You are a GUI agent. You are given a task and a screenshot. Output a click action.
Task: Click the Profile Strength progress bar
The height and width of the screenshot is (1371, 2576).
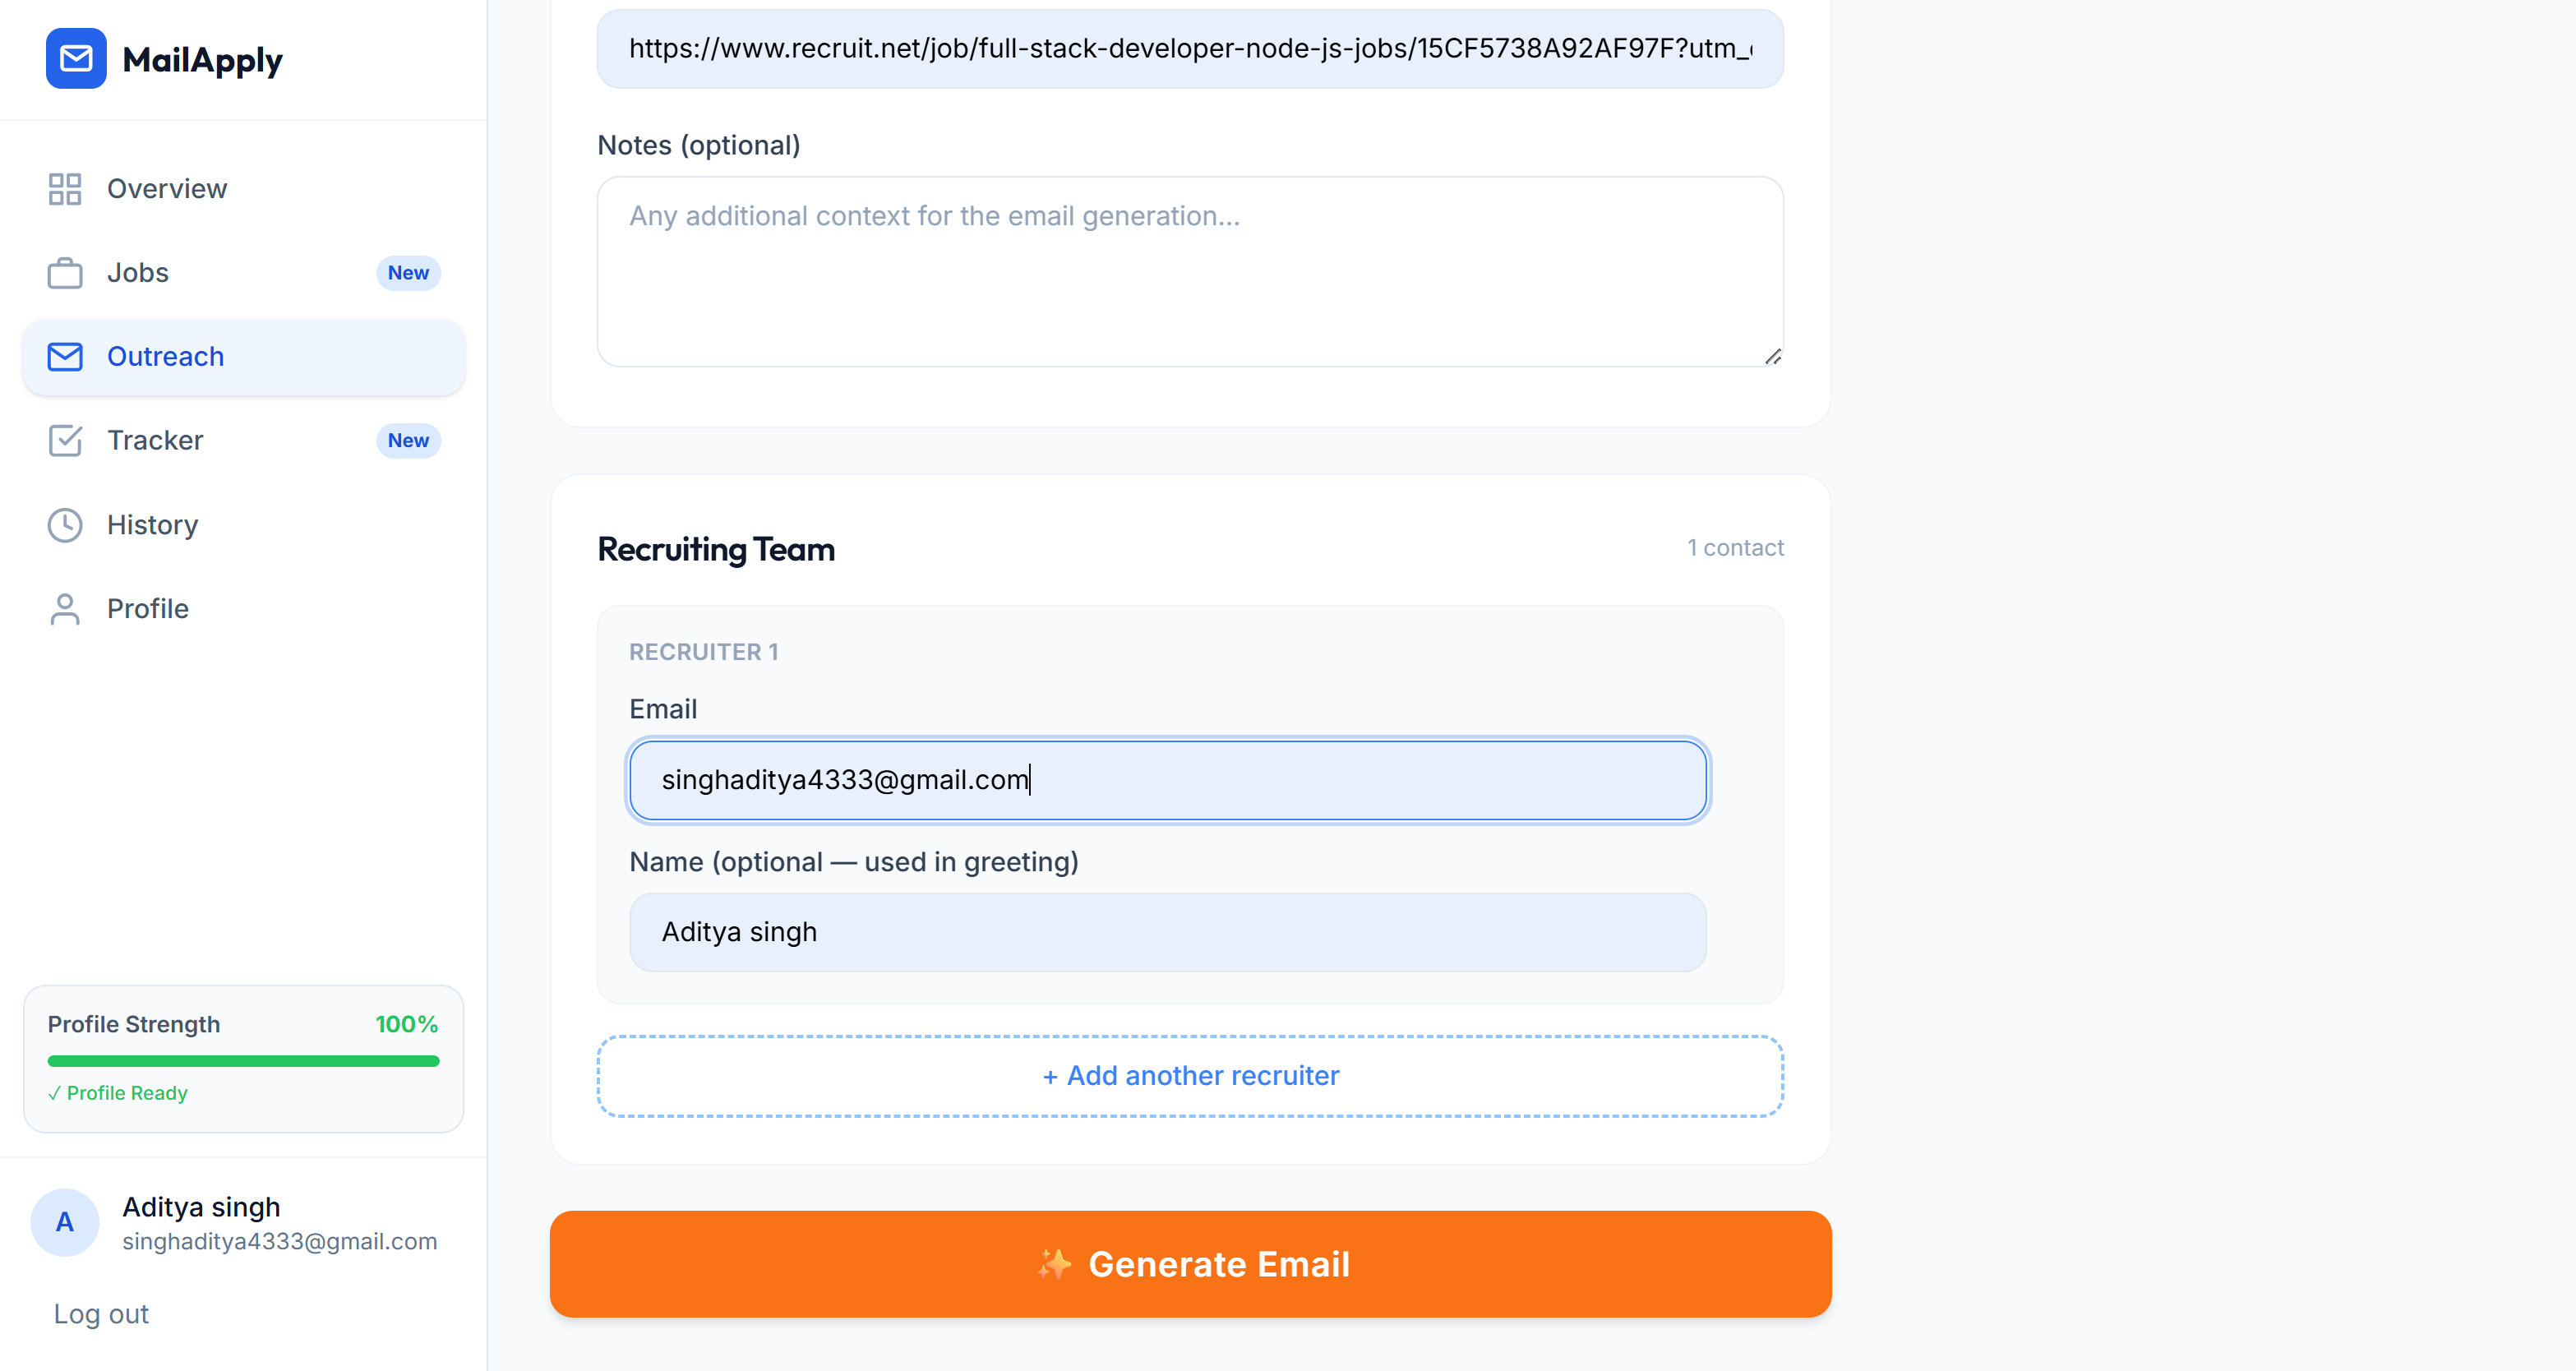[242, 1062]
